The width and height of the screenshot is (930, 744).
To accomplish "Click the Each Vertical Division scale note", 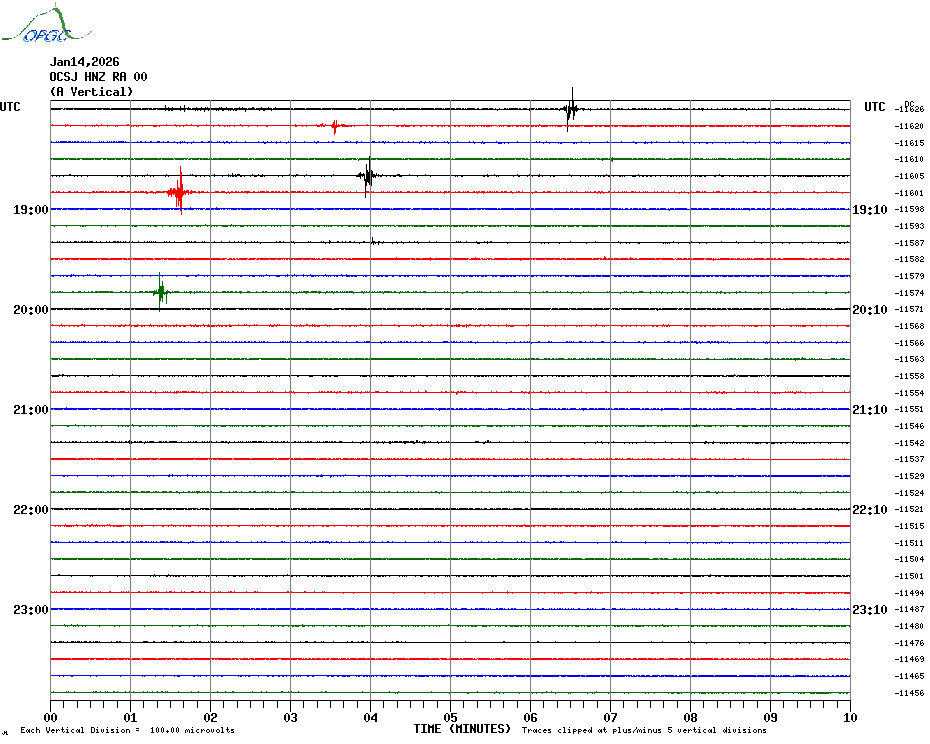I will [x=128, y=730].
